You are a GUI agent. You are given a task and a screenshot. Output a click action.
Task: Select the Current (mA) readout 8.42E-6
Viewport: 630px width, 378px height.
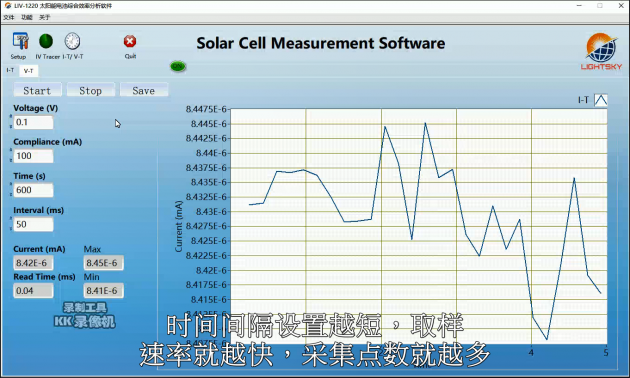(x=33, y=263)
